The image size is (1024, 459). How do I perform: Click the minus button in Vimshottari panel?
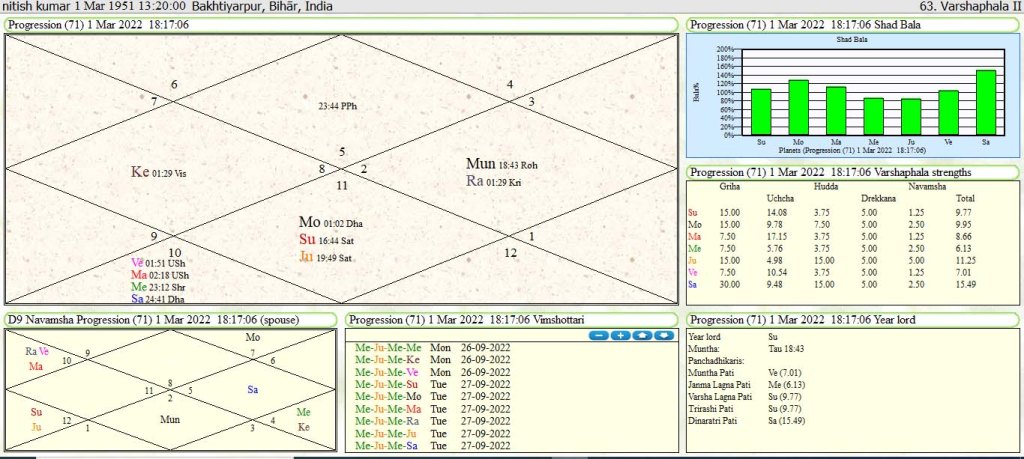(x=599, y=335)
